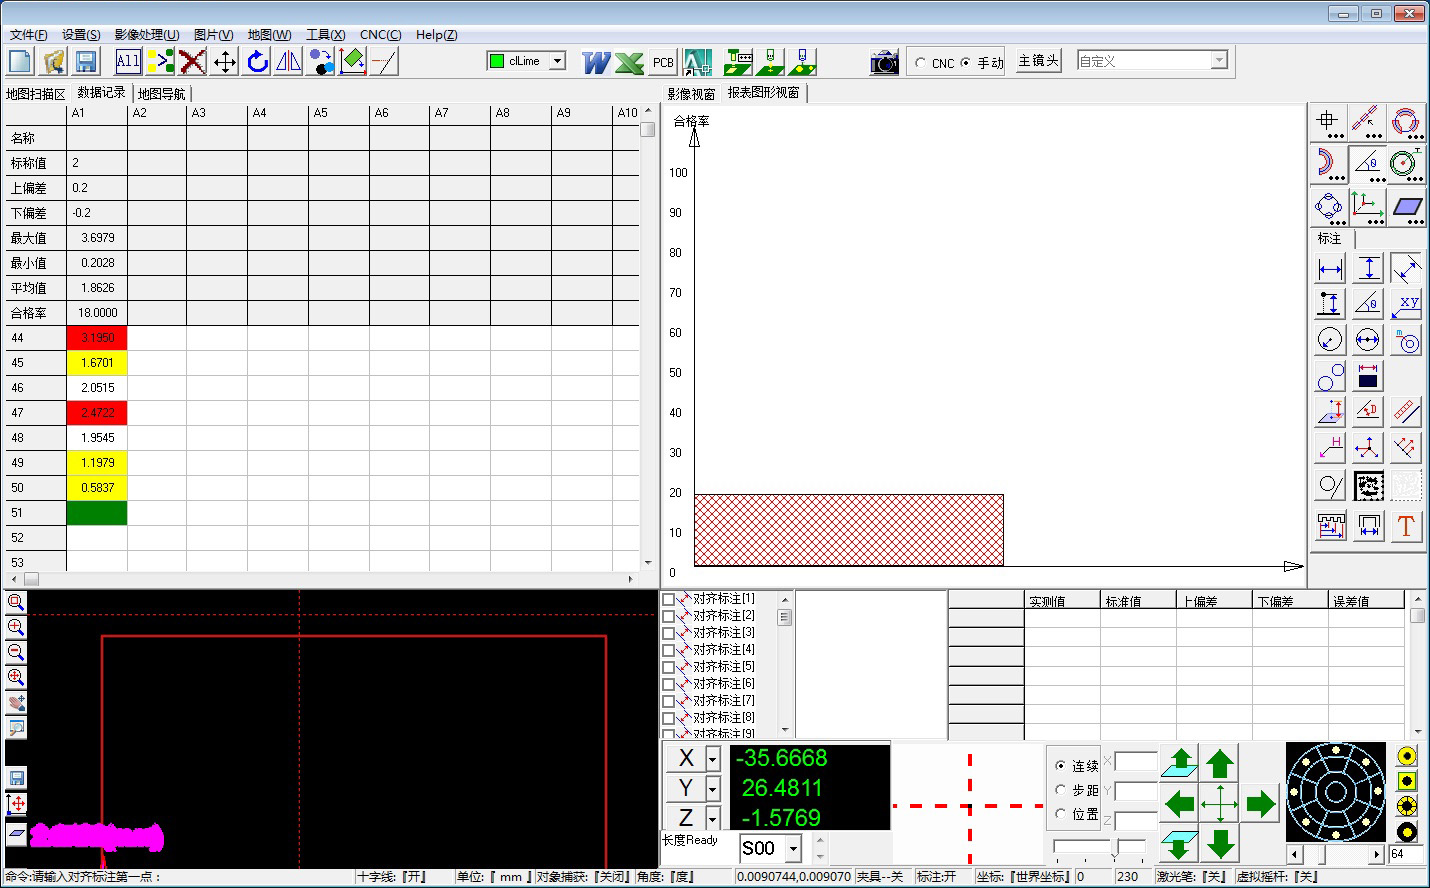Click the red X delete icon

192,62
